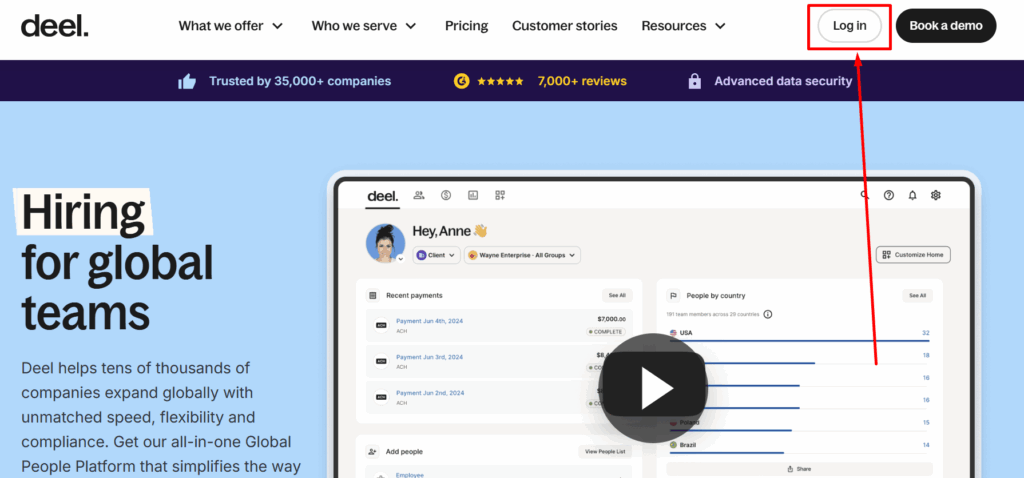Screen dimensions: 1024x478
Task: Click the search magnifier icon in dashboard
Action: (x=865, y=195)
